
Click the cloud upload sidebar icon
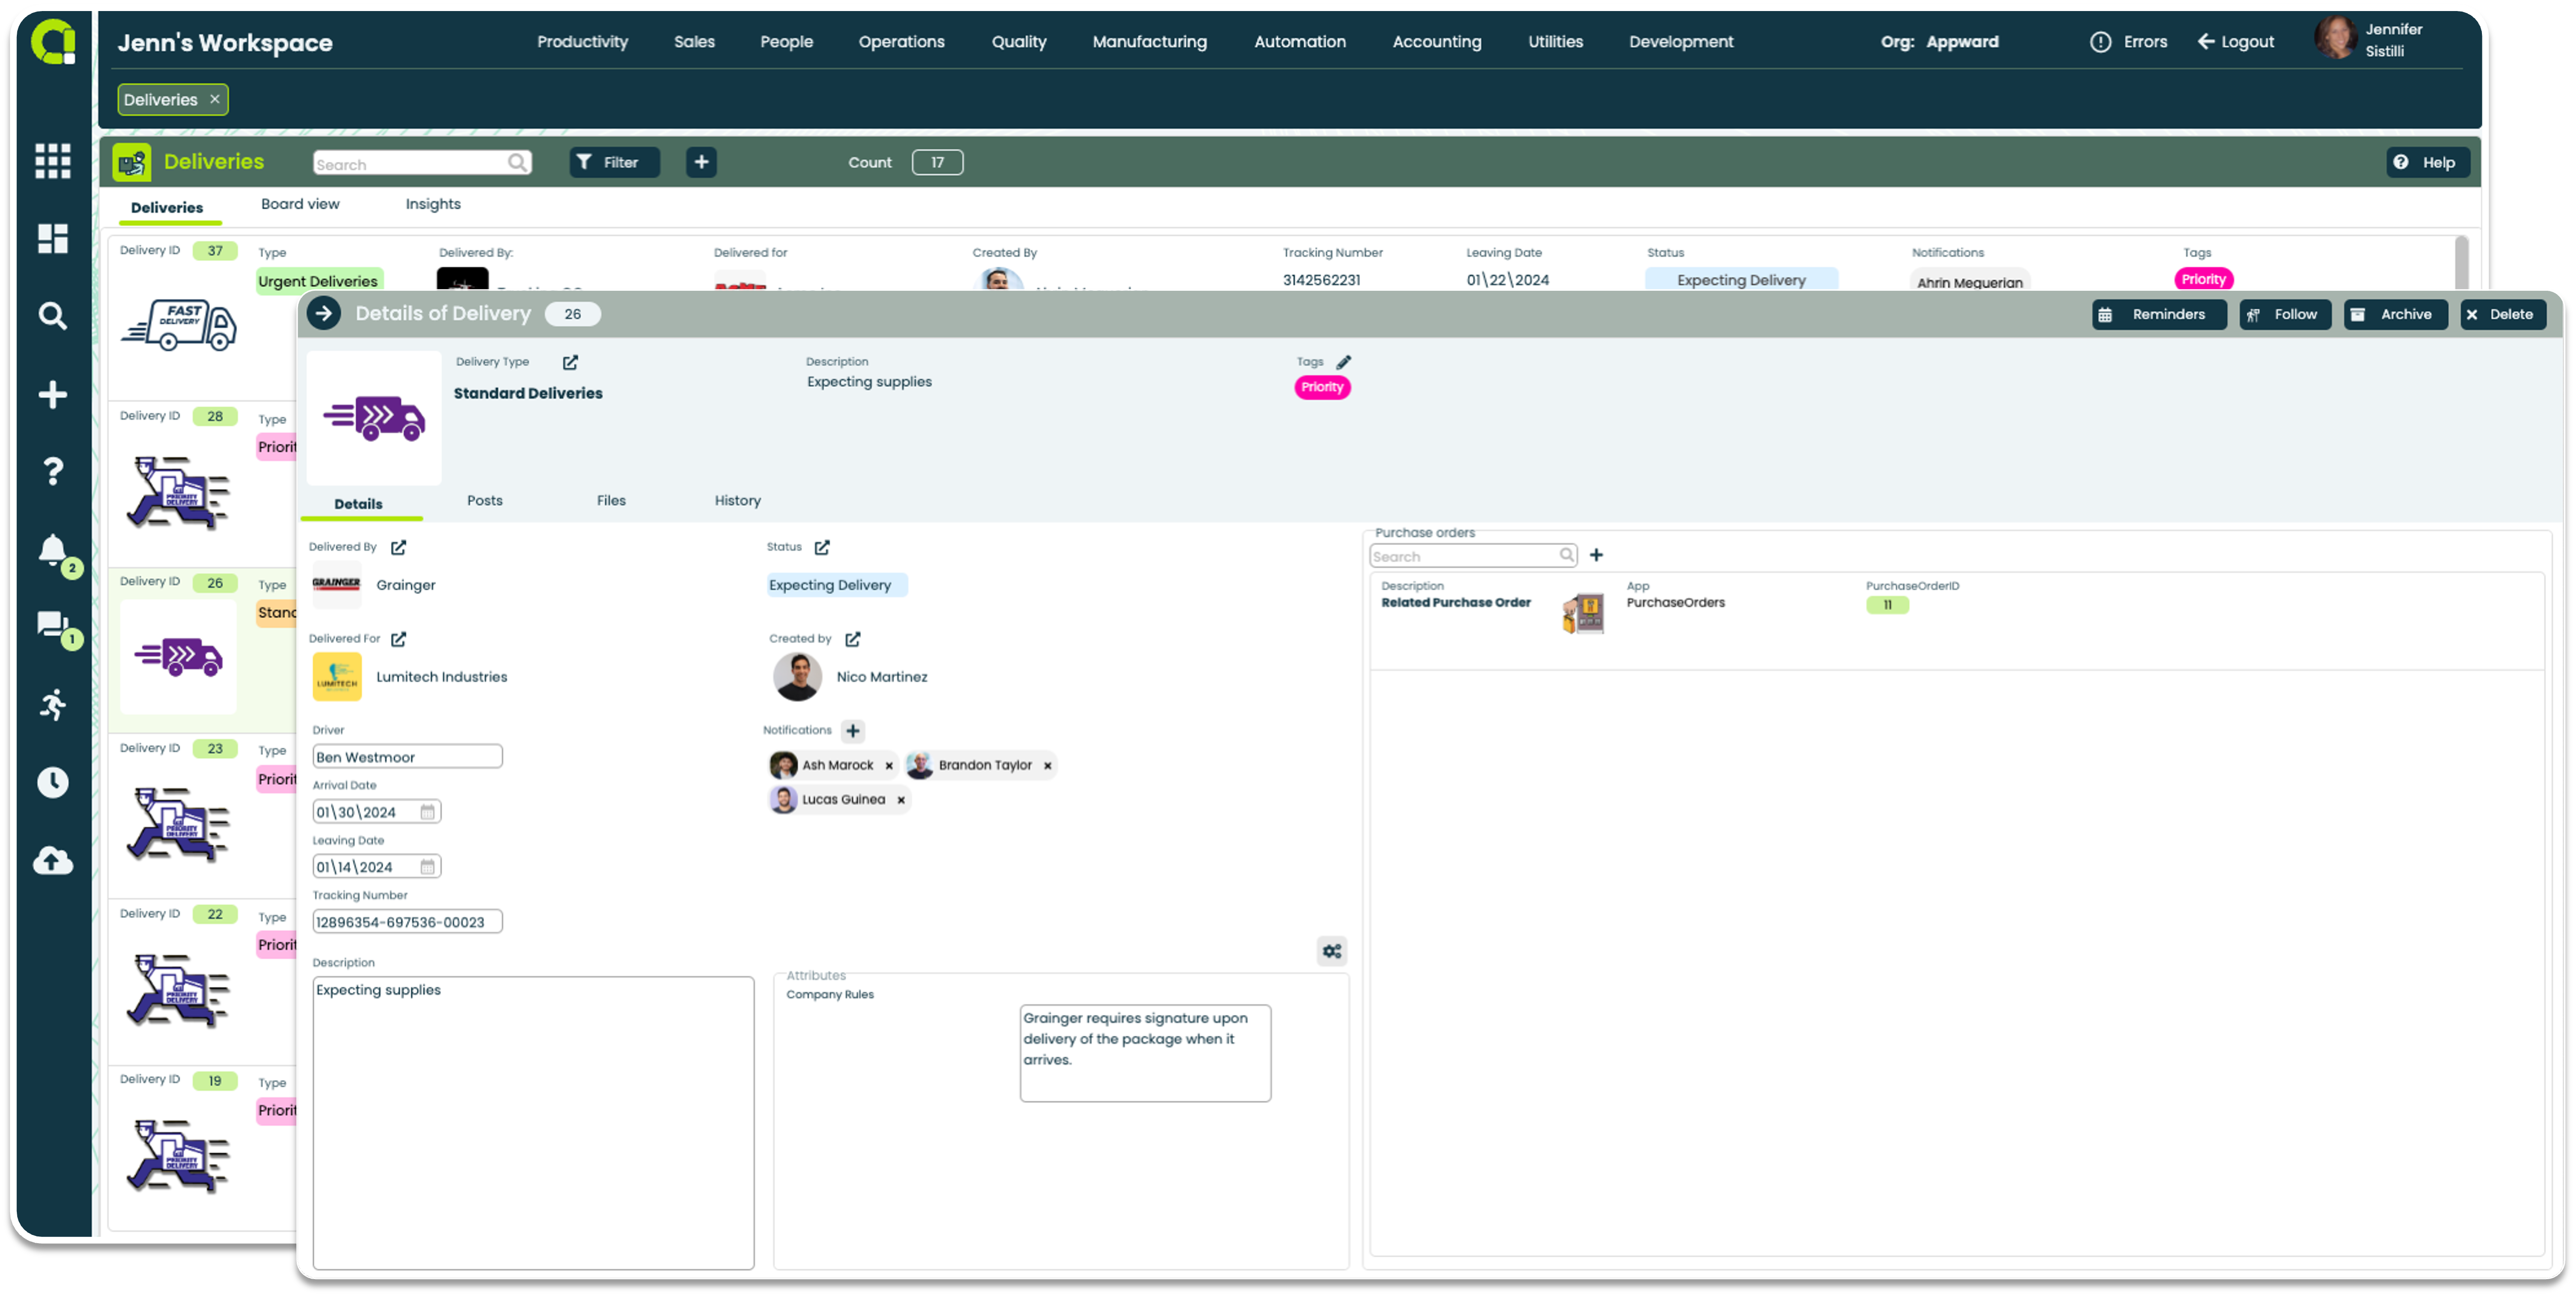[x=53, y=861]
